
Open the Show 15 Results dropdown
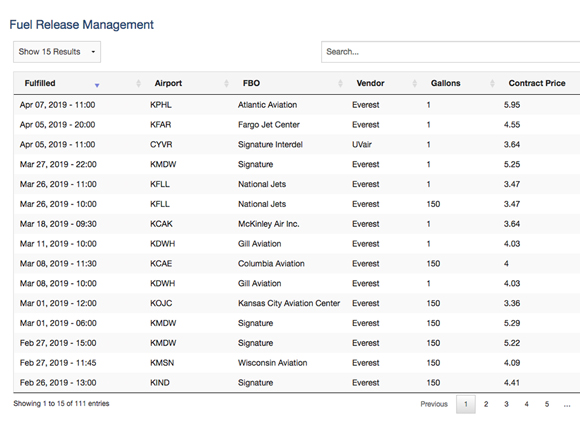tap(57, 52)
